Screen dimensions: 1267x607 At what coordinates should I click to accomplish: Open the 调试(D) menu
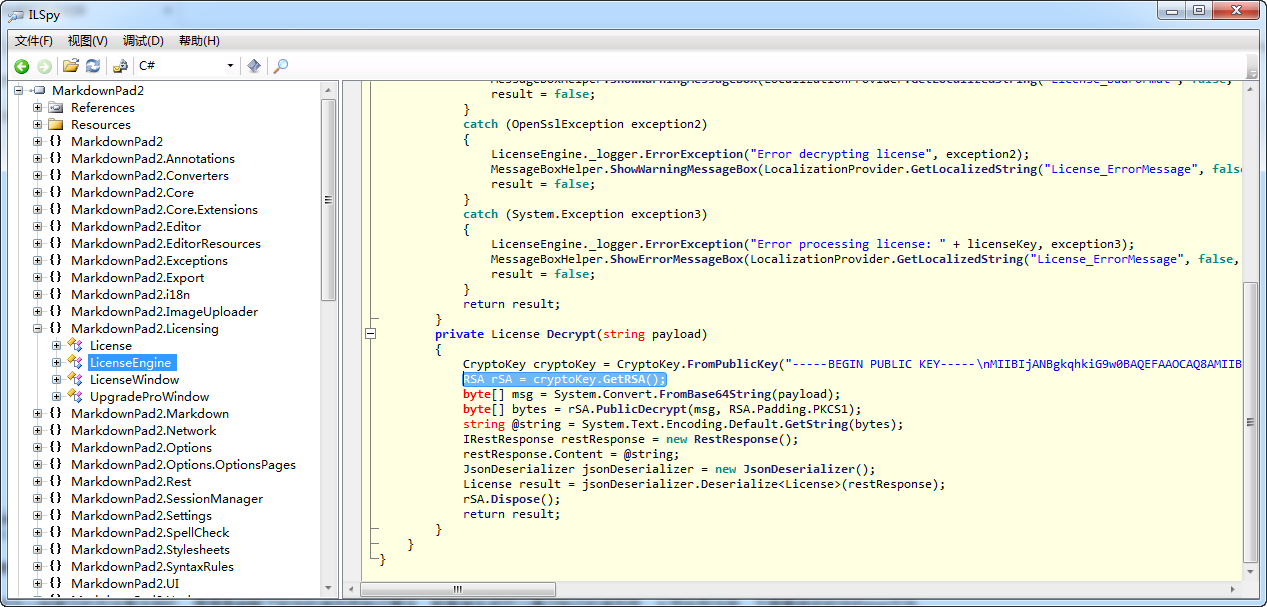tap(143, 41)
